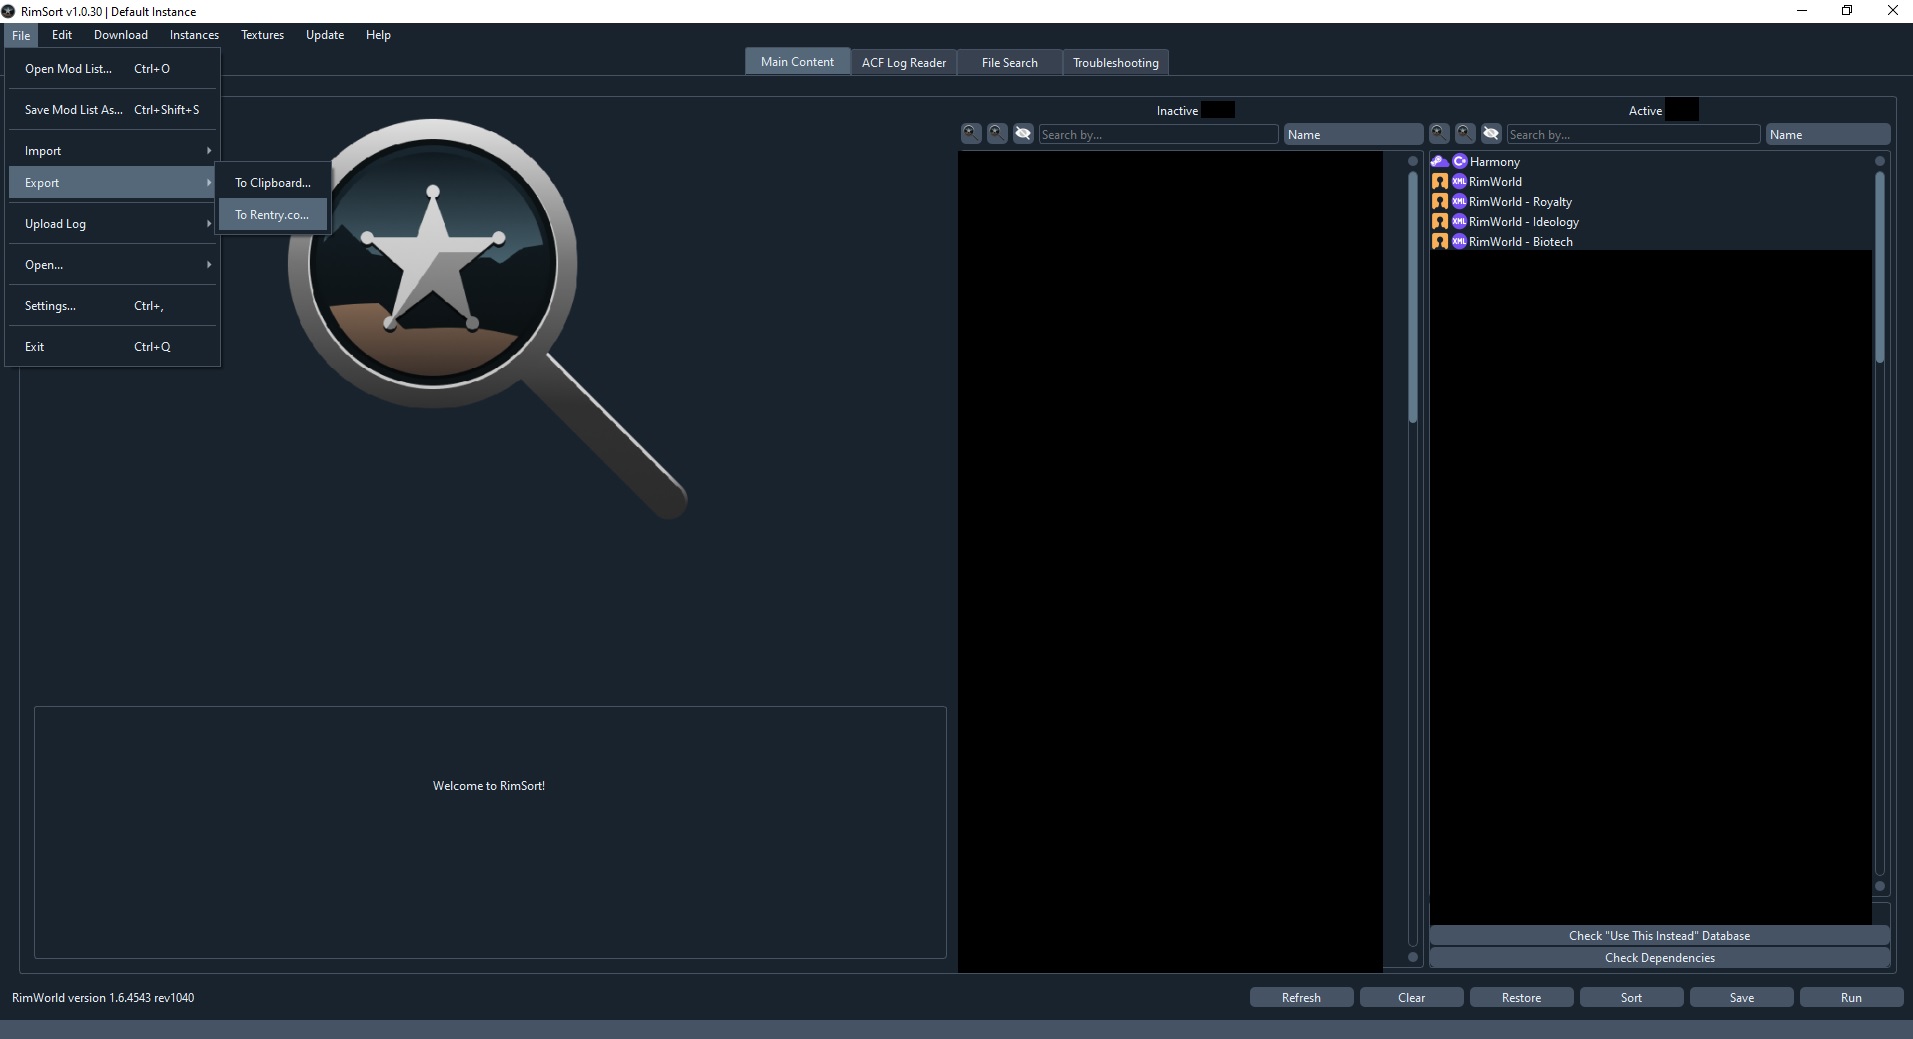
Task: Choose To Rentry.co... from Export submenu
Action: pyautogui.click(x=272, y=215)
